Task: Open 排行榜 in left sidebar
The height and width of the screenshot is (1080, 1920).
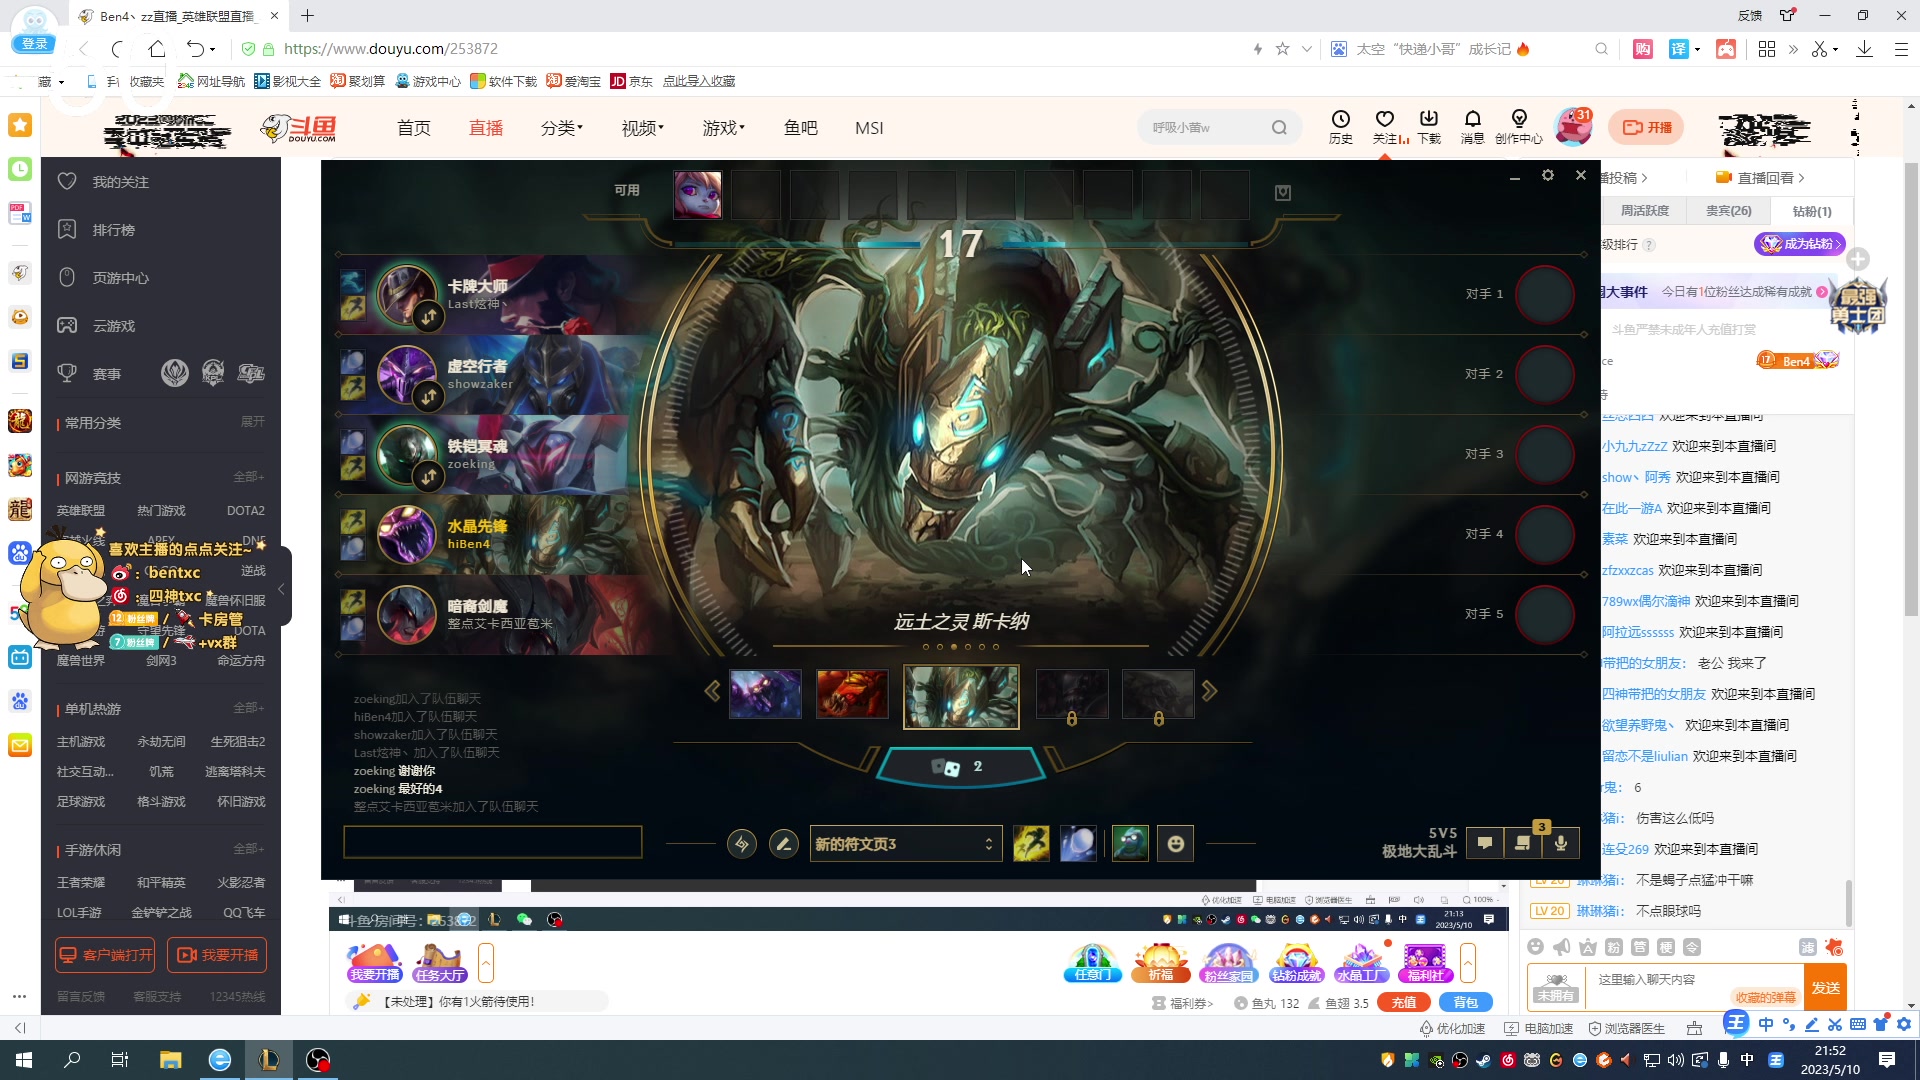Action: click(113, 230)
